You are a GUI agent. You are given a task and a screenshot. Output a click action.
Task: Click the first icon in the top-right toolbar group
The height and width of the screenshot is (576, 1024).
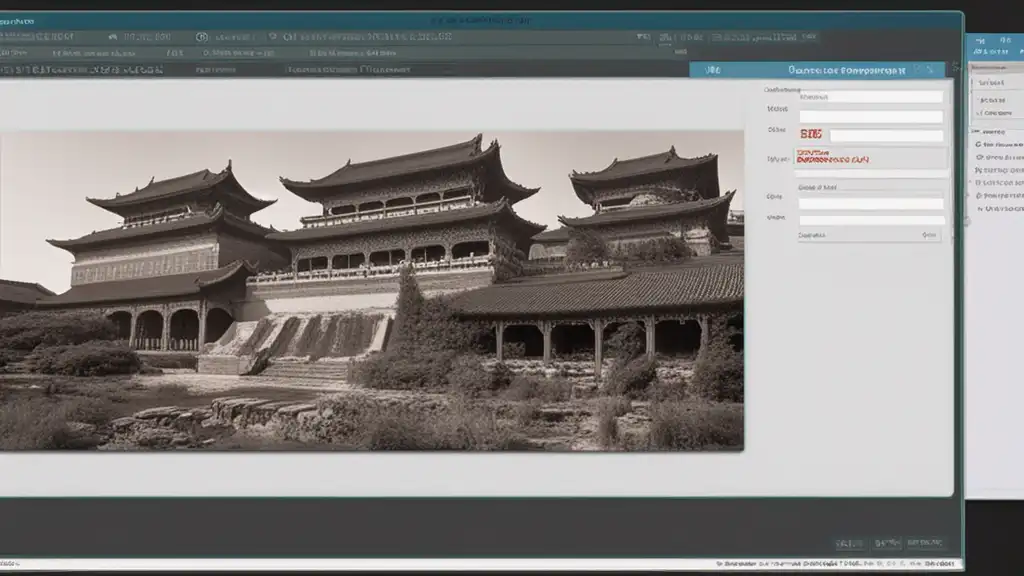(x=642, y=38)
